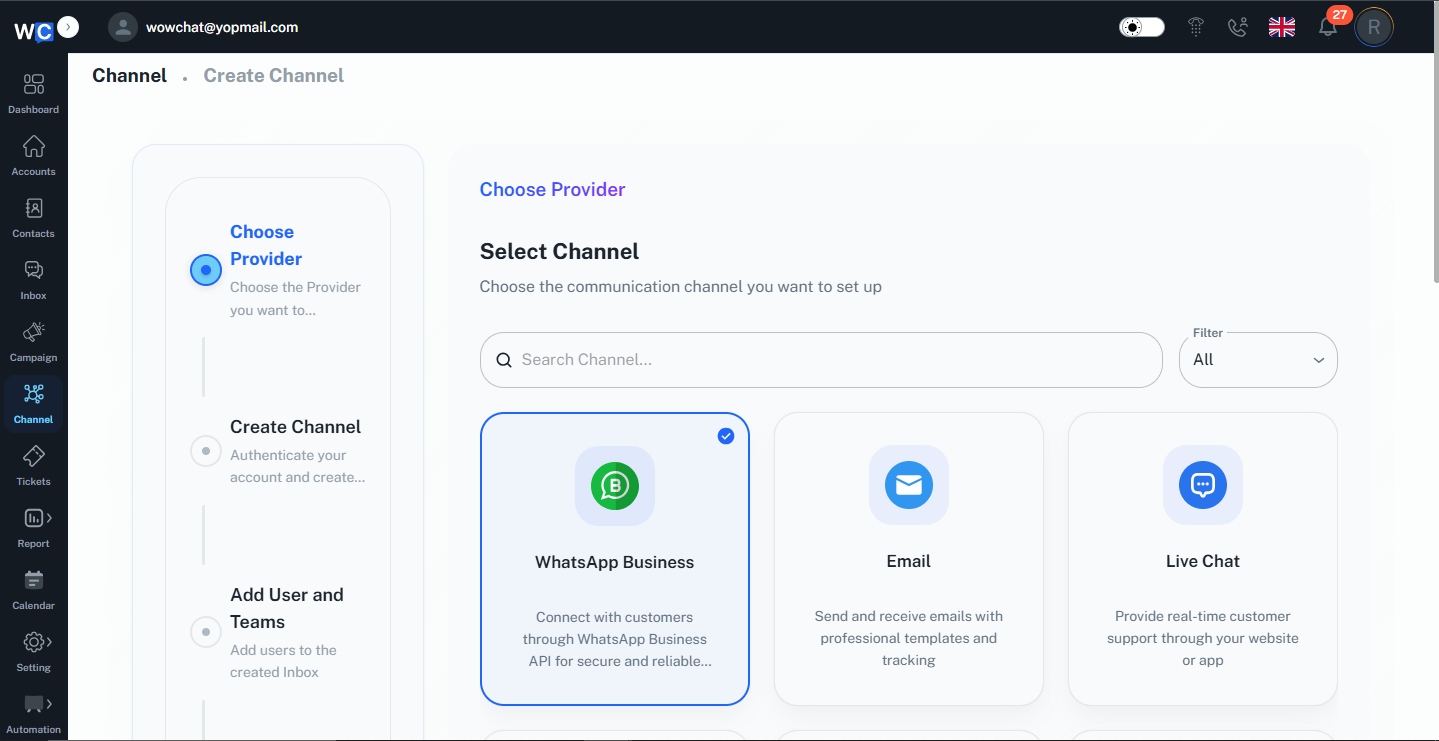Click the Channel breadcrumb

tap(129, 76)
